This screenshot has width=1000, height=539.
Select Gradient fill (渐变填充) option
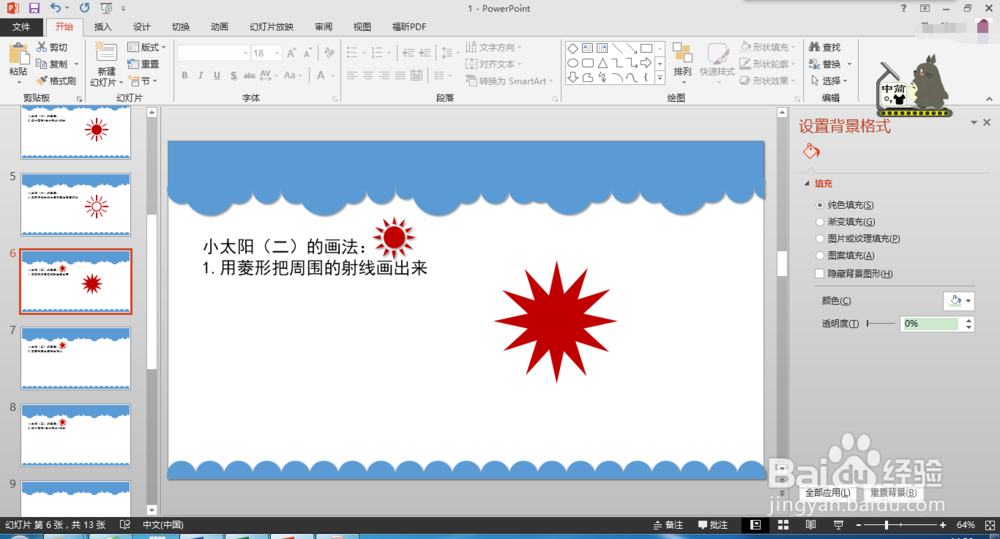click(820, 221)
